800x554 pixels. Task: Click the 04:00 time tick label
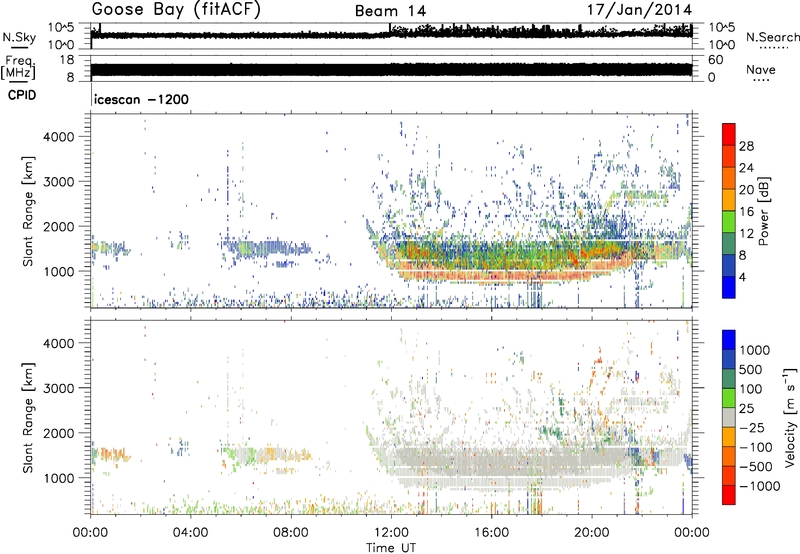pyautogui.click(x=190, y=533)
